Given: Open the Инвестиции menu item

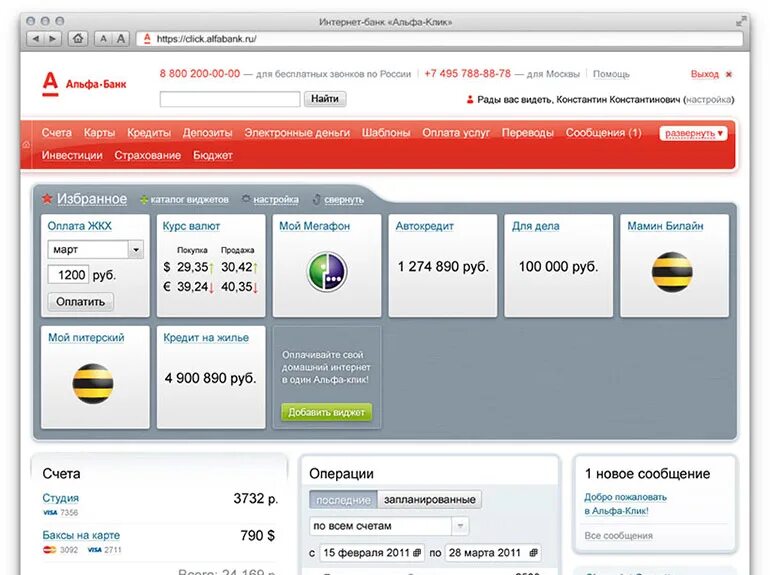Looking at the screenshot, I should (x=72, y=155).
